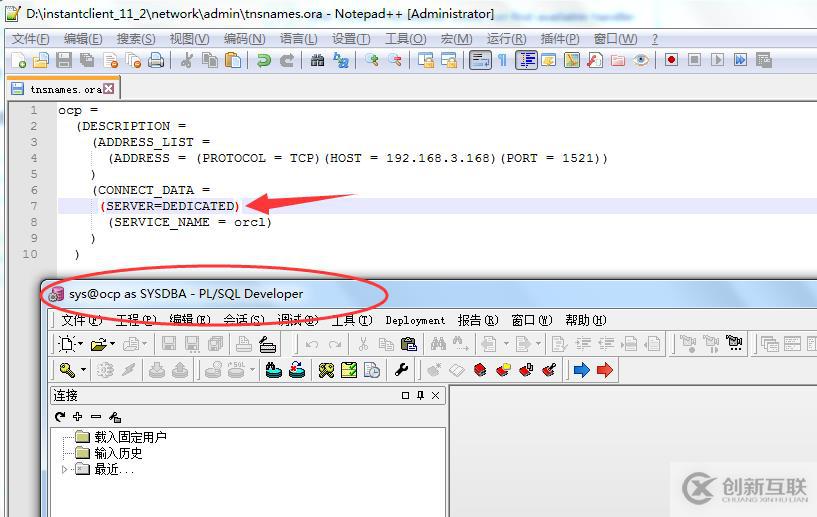Open dropdown arrow beside Log on key
Screen dimensions: 817x517
click(83, 370)
